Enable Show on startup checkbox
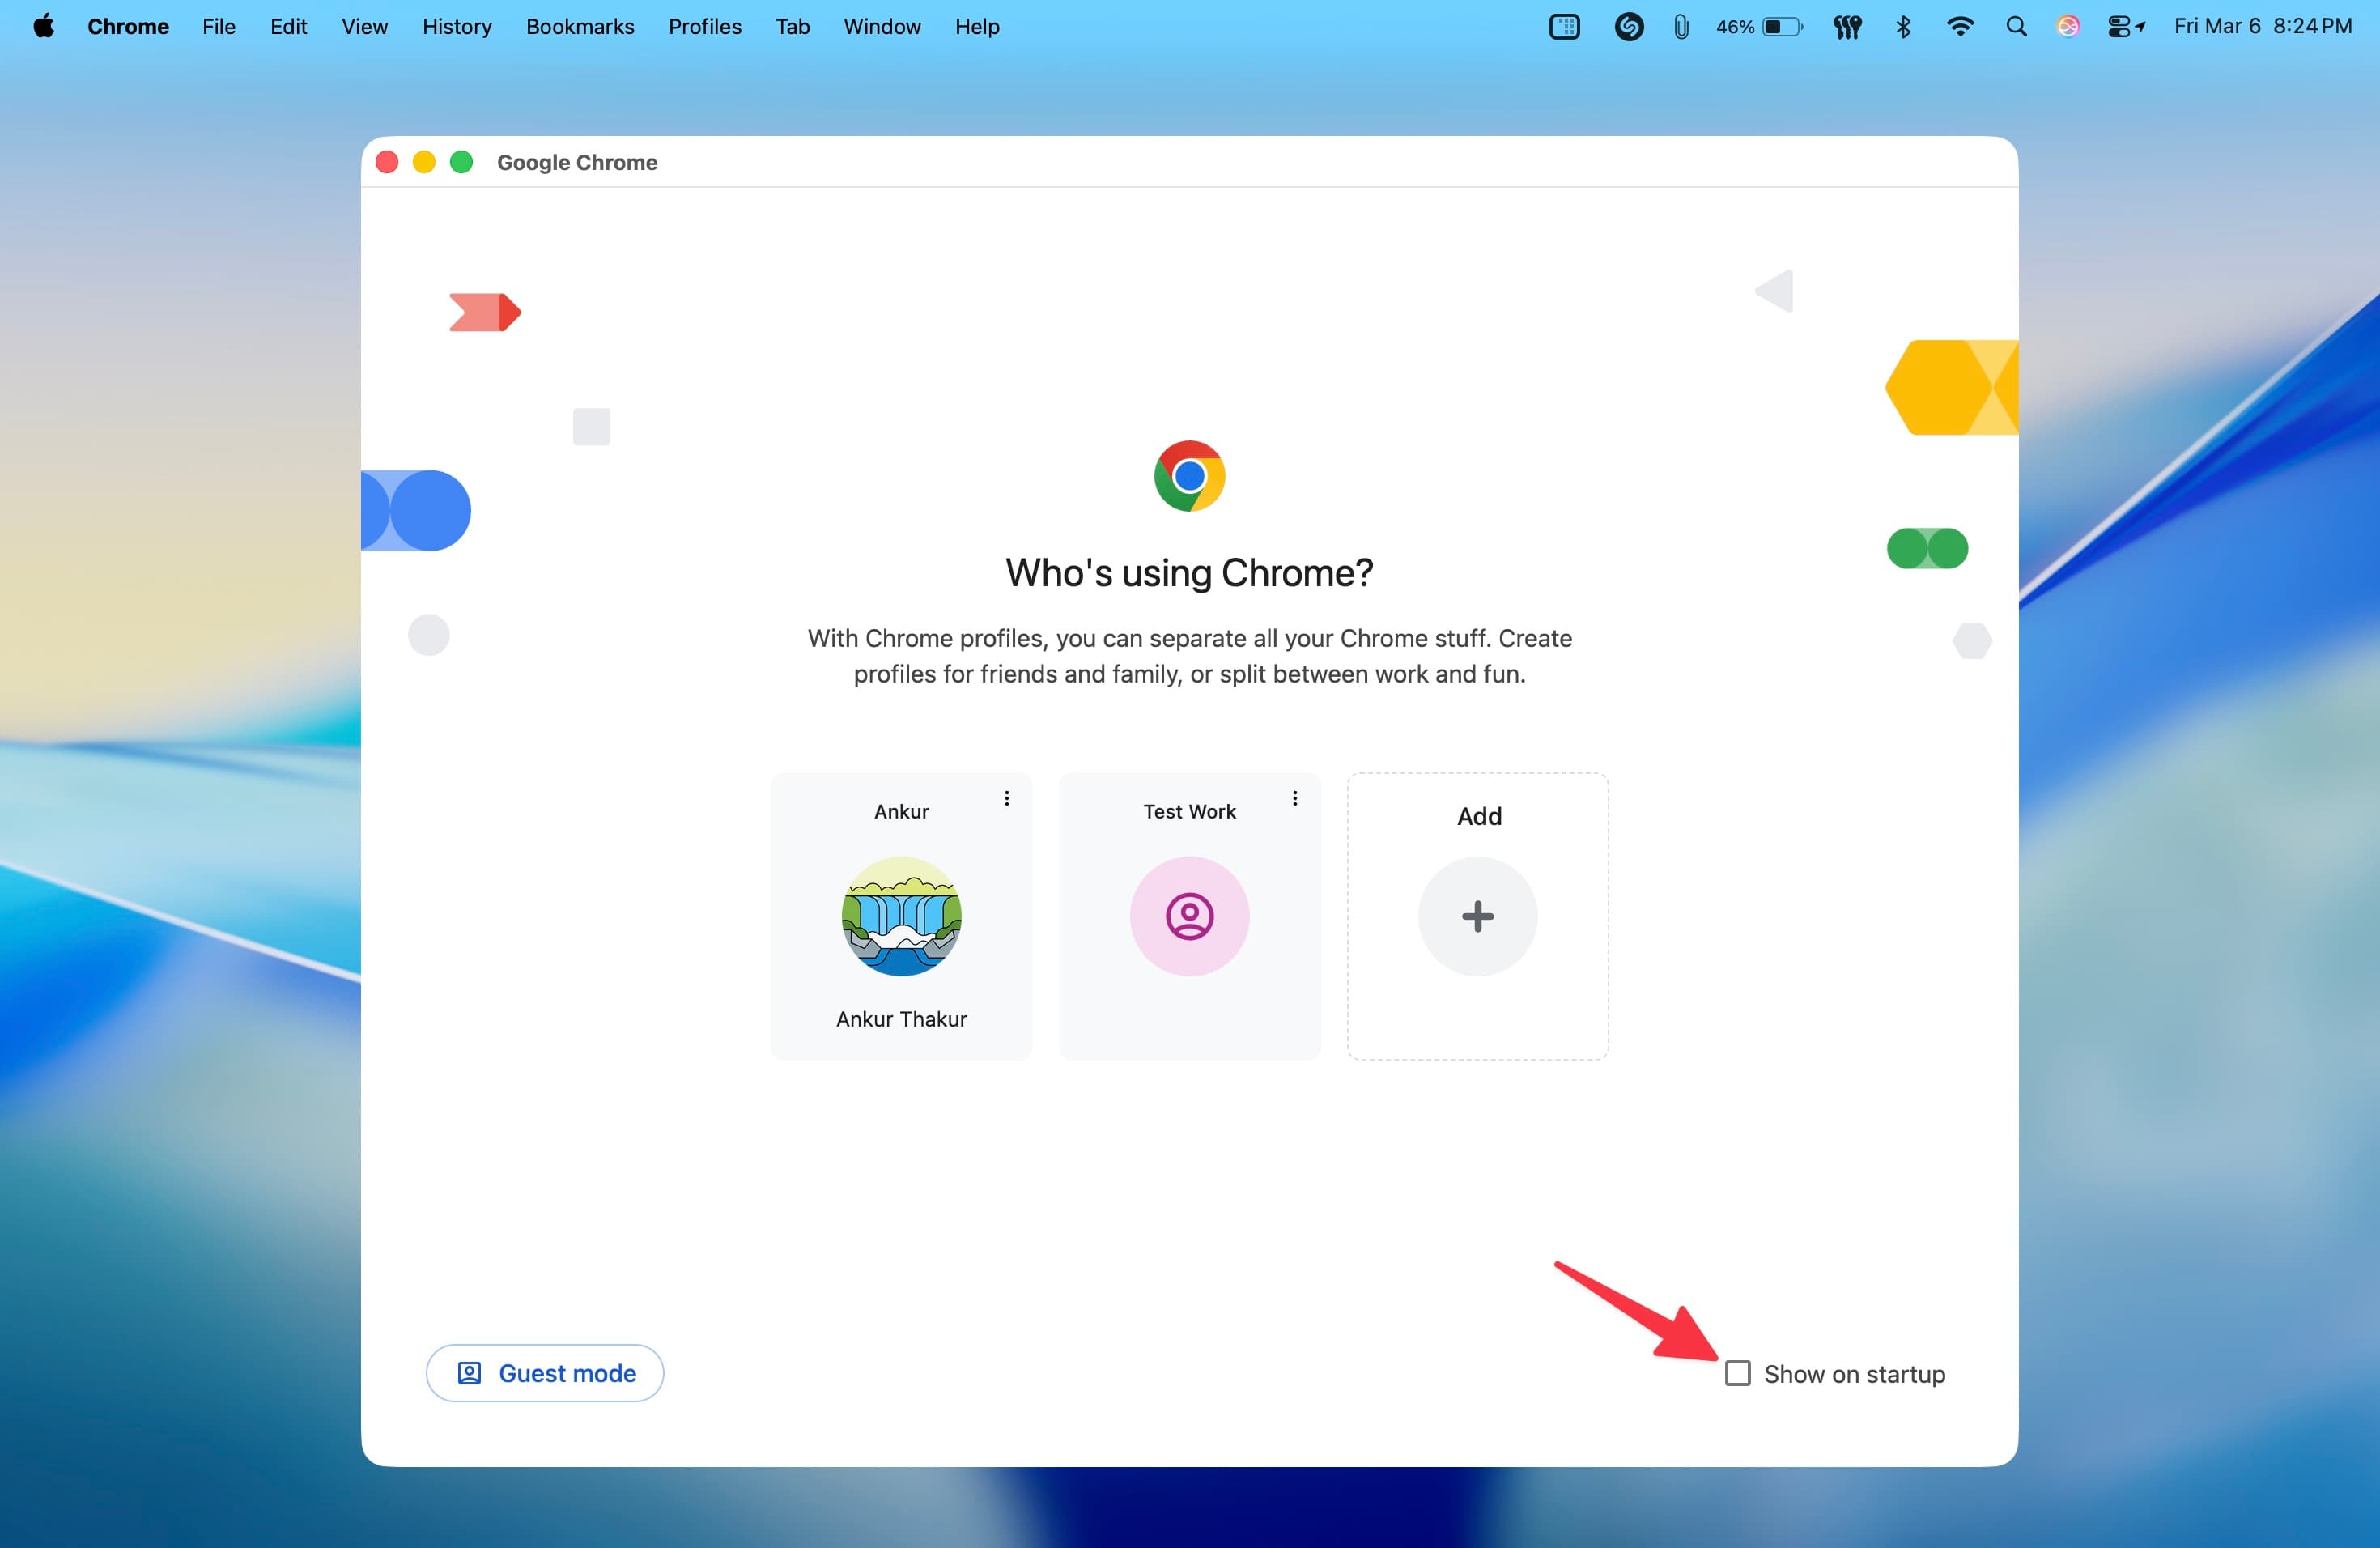Image resolution: width=2380 pixels, height=1548 pixels. click(1737, 1373)
